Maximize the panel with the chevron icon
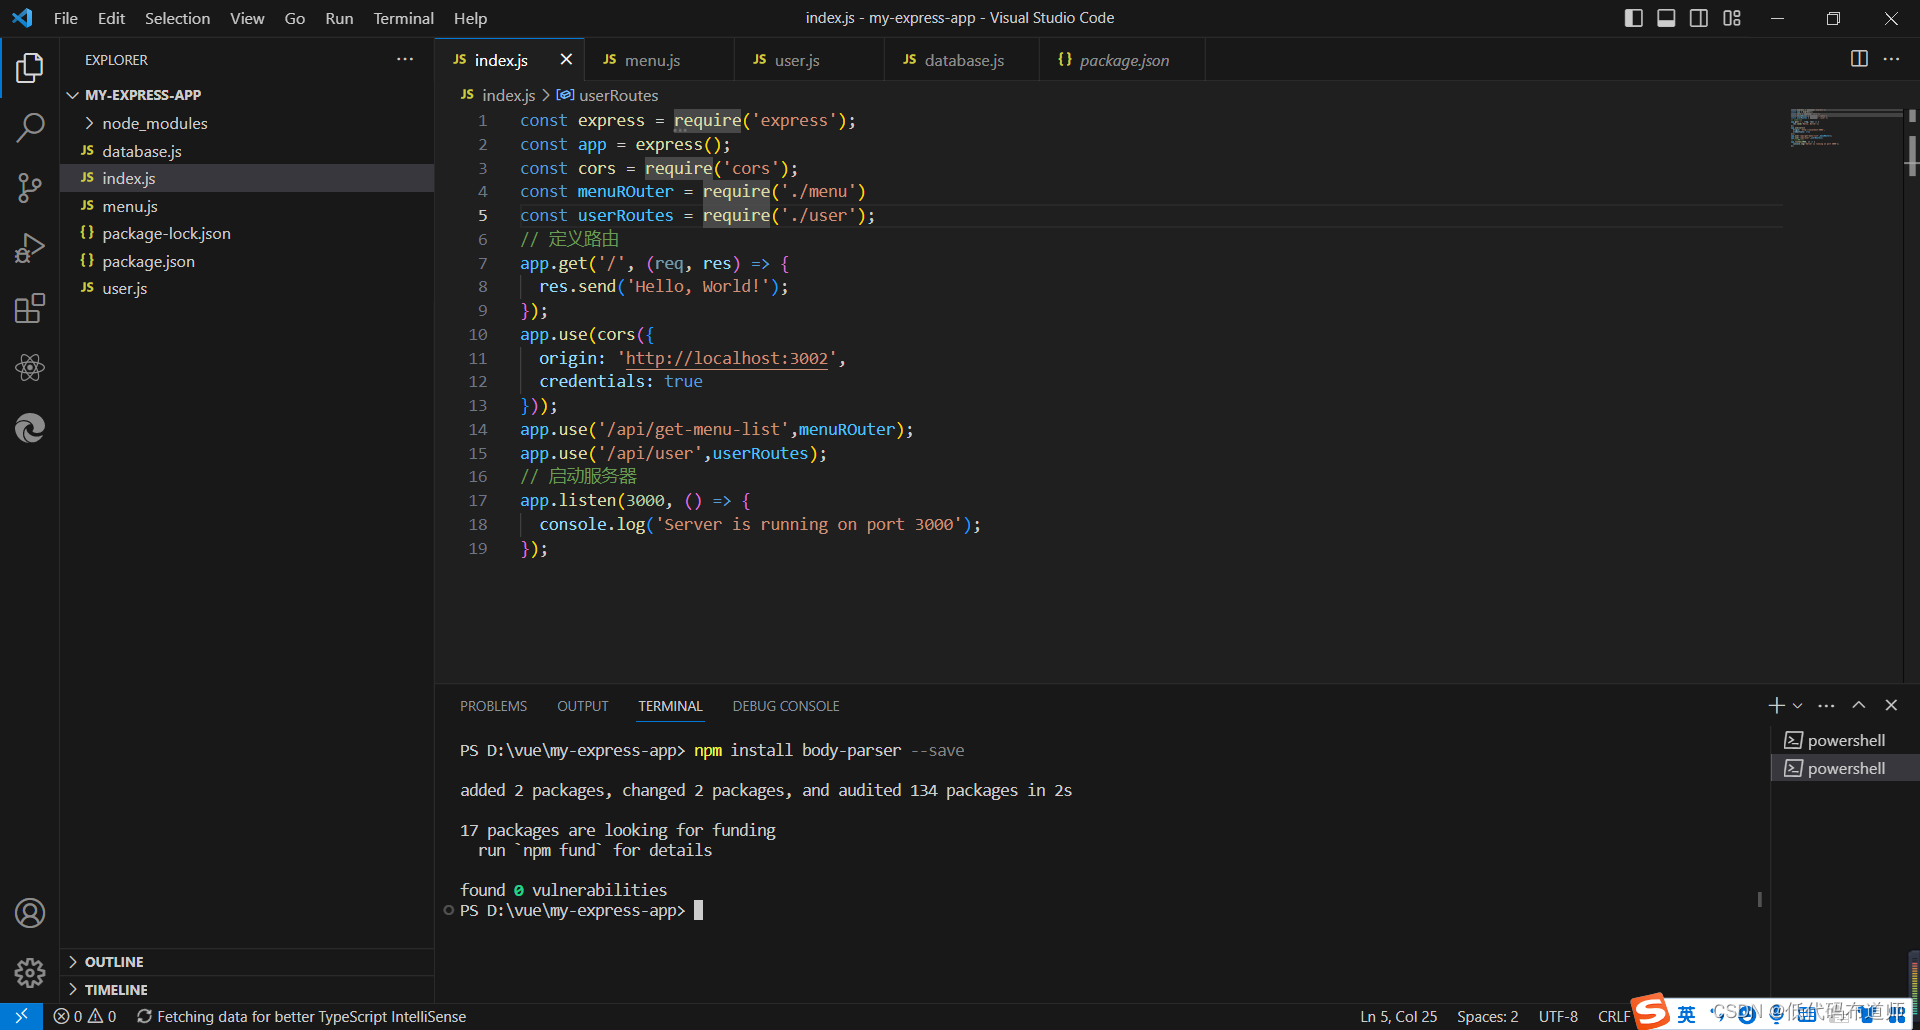 coord(1859,705)
